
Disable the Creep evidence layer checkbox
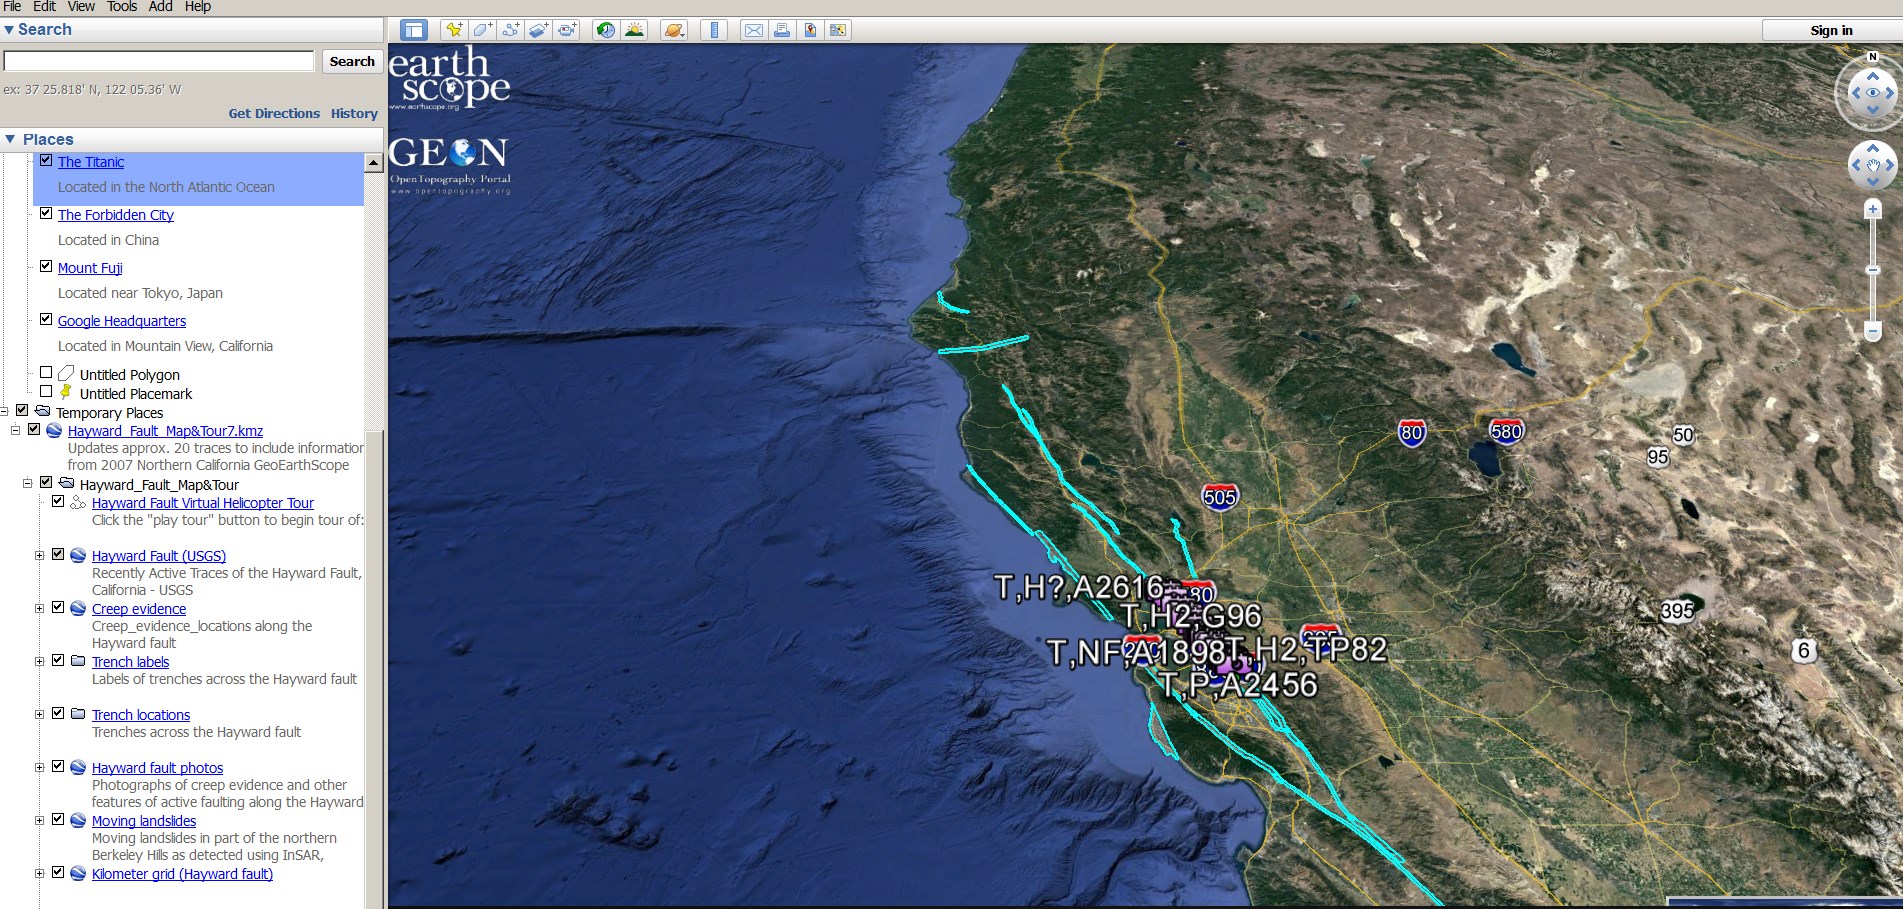click(58, 607)
